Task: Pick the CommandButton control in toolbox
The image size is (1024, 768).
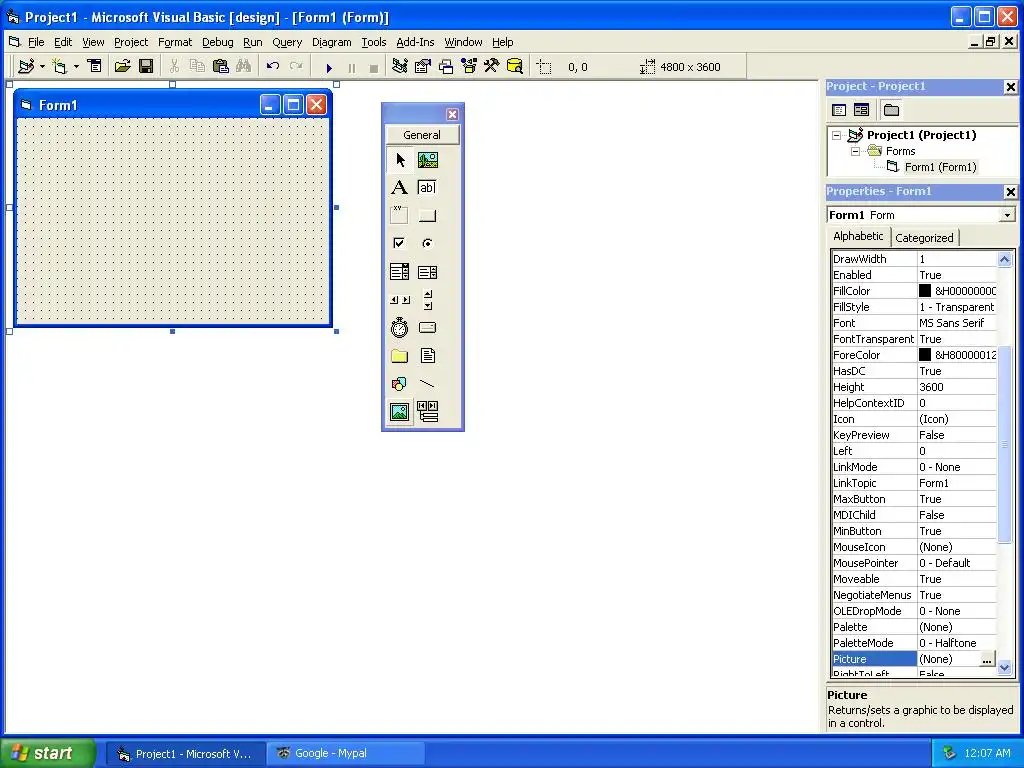Action: (428, 216)
